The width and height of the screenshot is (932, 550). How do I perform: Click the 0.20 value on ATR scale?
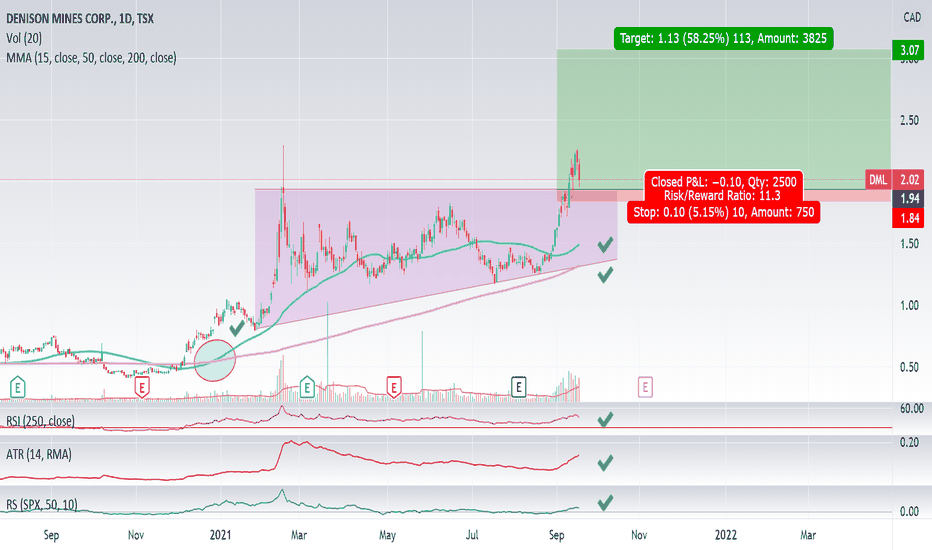[x=909, y=442]
